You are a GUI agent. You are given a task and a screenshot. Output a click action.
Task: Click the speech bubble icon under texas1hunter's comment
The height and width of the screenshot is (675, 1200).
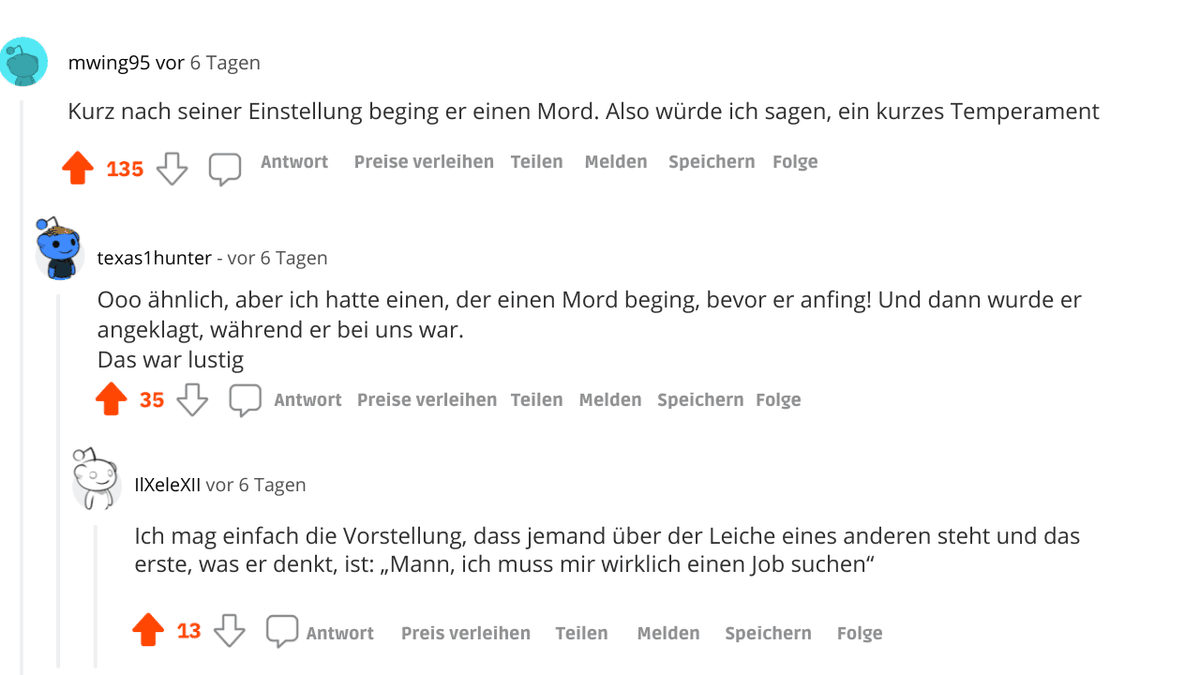[x=245, y=400]
